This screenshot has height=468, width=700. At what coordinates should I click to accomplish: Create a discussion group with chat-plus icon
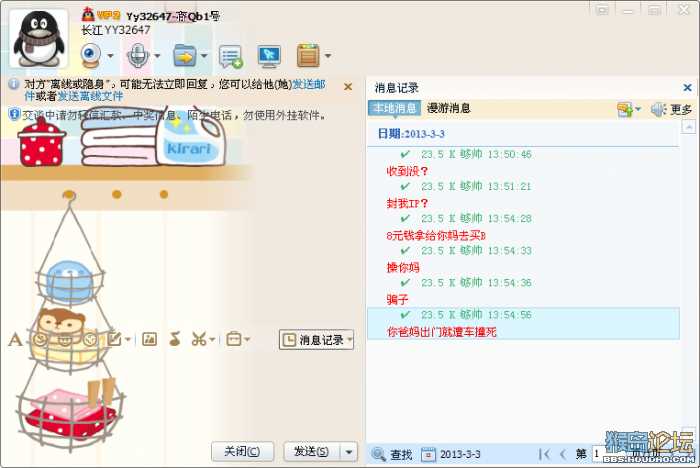pyautogui.click(x=231, y=56)
